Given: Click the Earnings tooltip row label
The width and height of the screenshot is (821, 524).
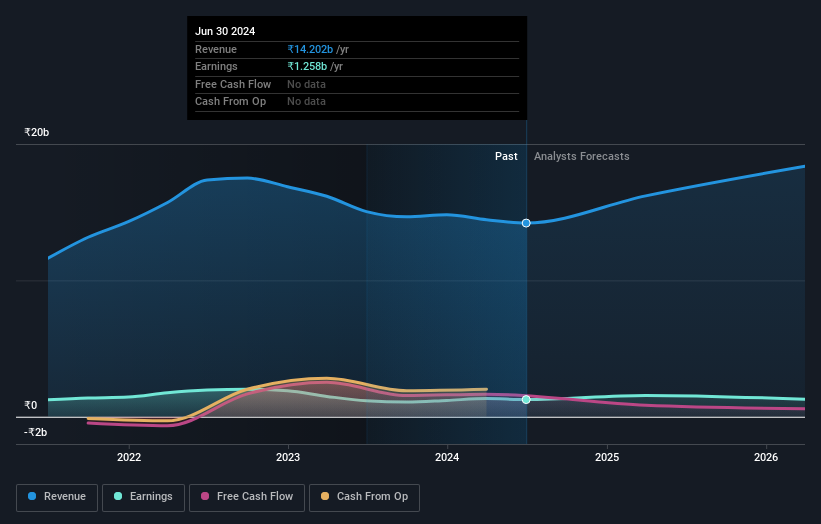Looking at the screenshot, I should (x=216, y=66).
